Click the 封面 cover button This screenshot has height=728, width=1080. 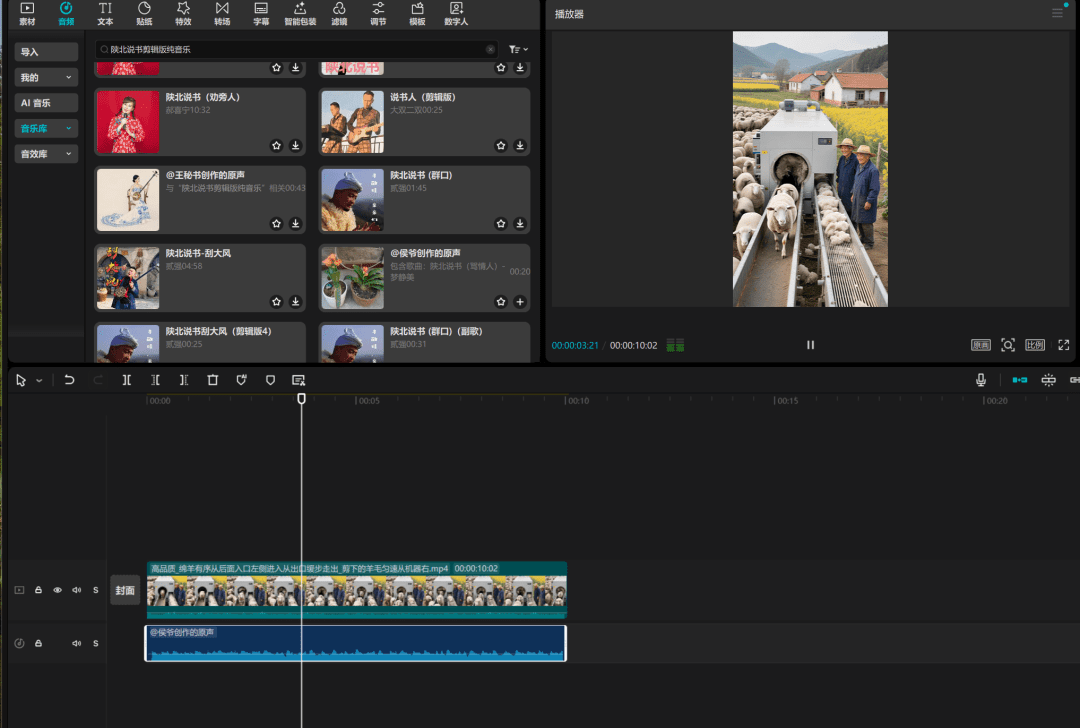point(125,590)
